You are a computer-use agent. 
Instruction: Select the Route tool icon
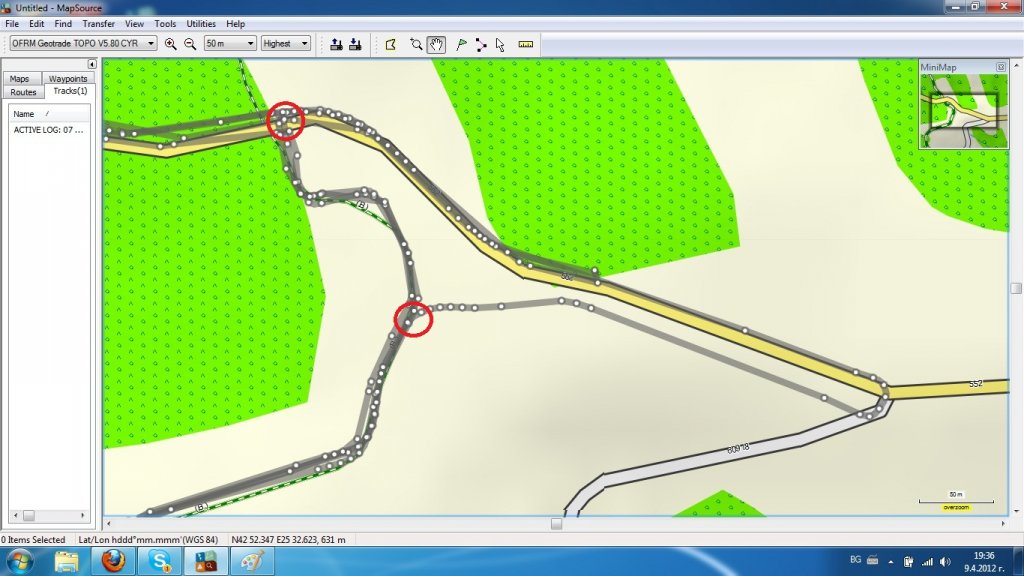click(481, 44)
